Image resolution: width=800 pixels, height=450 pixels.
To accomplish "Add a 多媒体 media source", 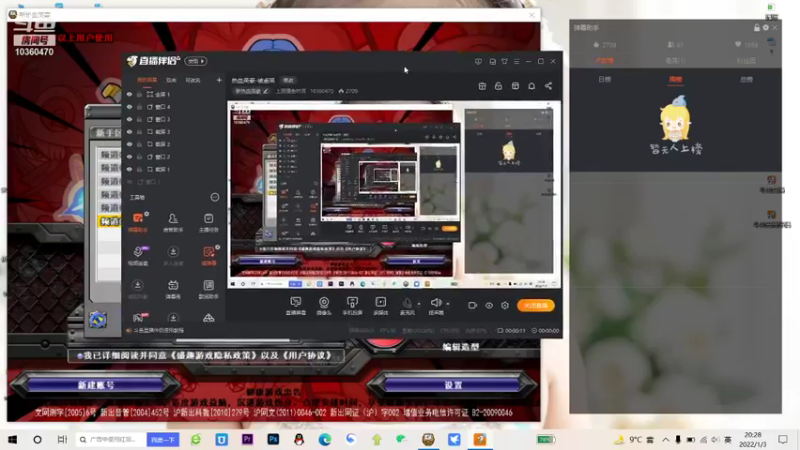I will coord(381,306).
